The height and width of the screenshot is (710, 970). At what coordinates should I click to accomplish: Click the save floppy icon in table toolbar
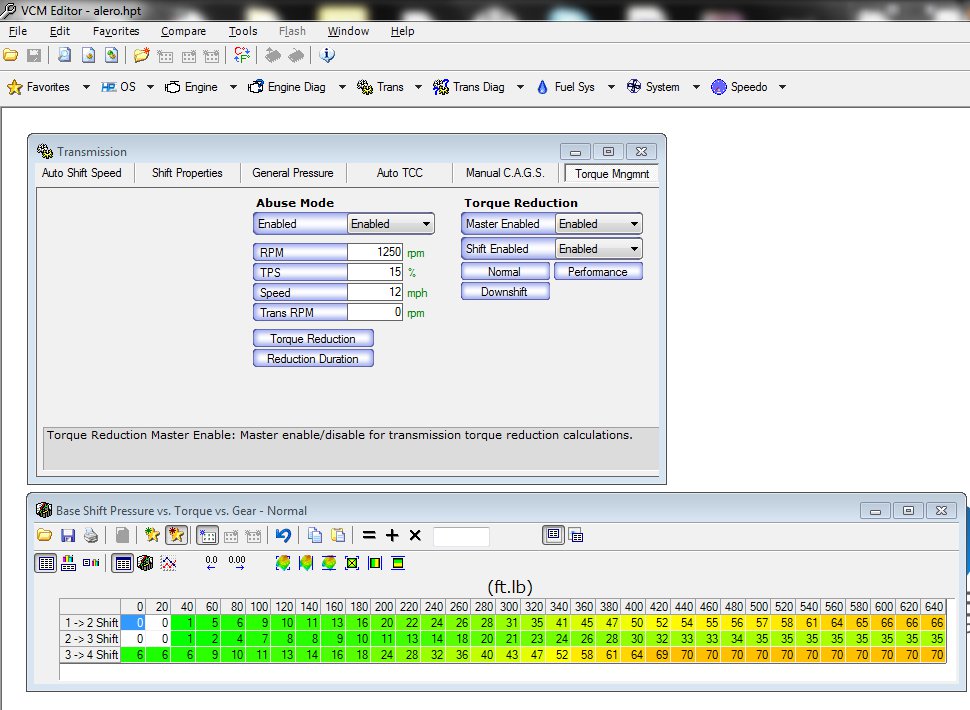68,536
